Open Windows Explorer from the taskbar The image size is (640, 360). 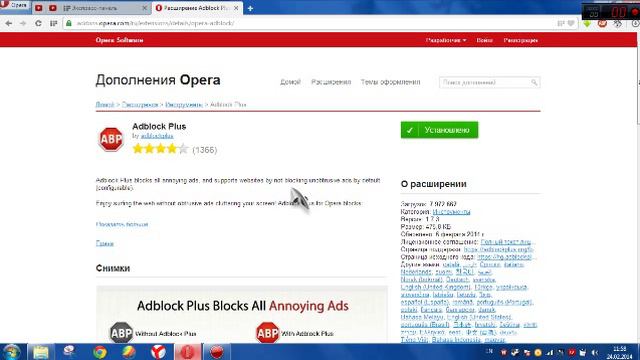point(41,352)
